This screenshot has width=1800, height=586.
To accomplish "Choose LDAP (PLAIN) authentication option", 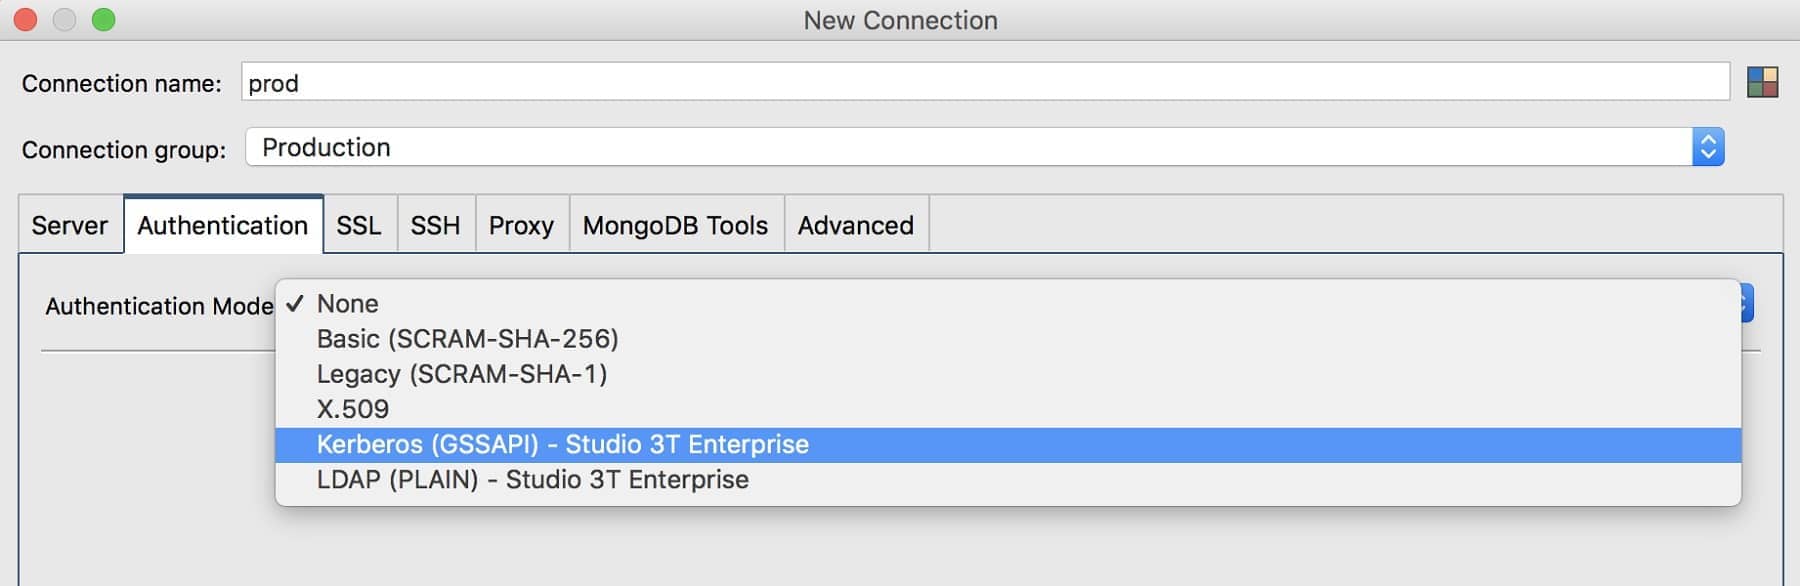I will click(x=532, y=480).
